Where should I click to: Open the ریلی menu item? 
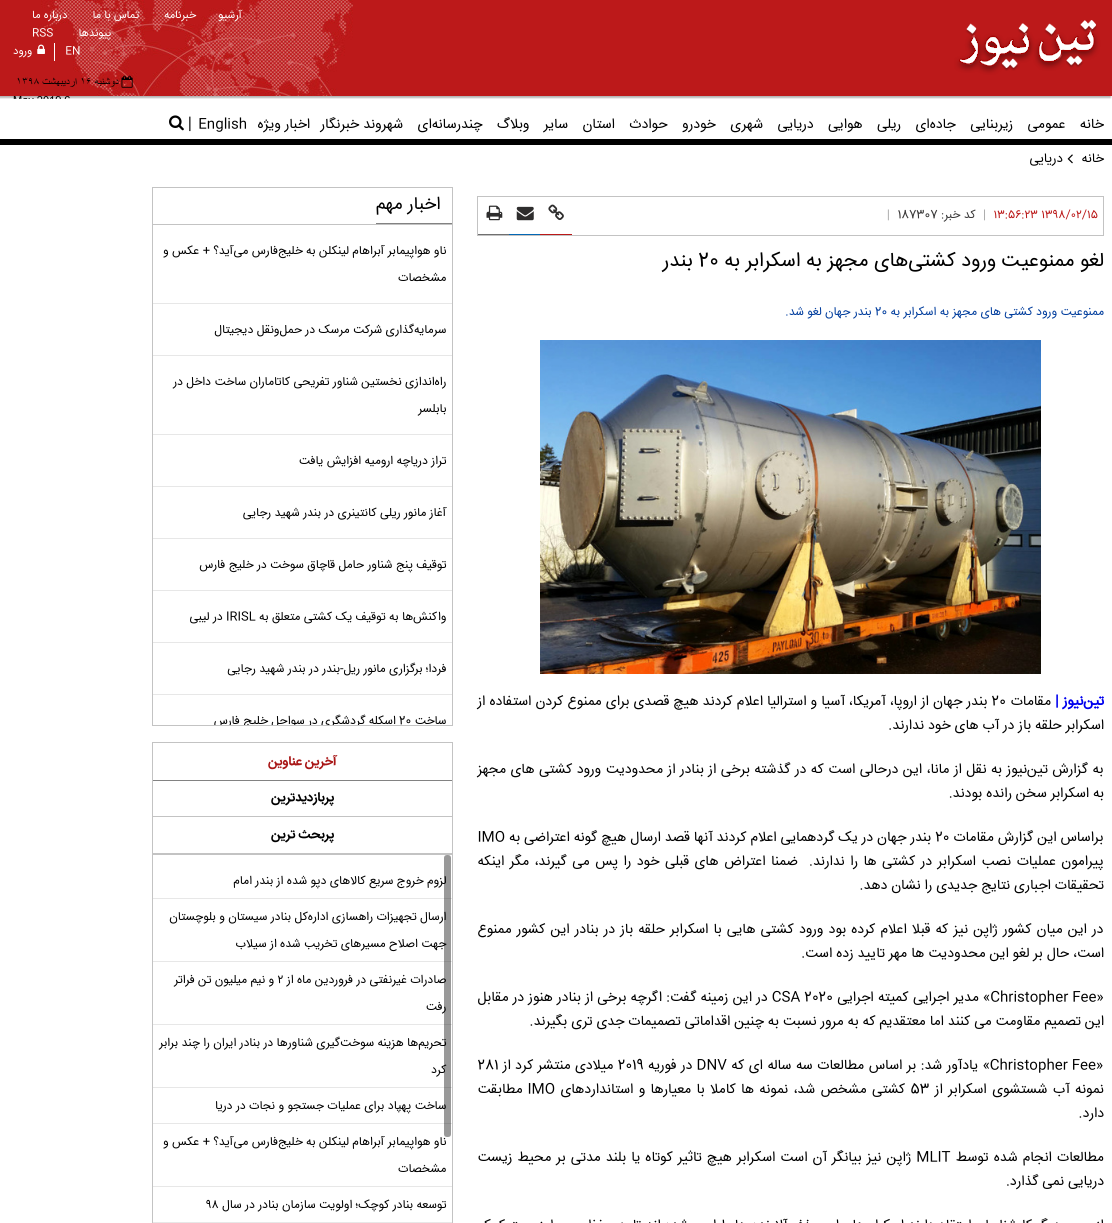(x=888, y=124)
